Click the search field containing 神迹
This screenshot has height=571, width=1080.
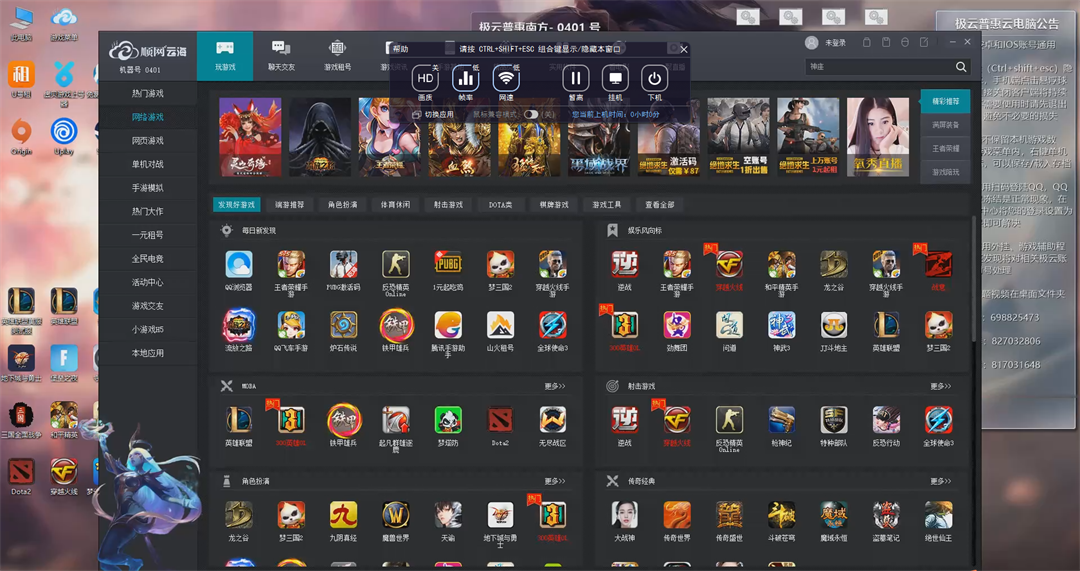pos(879,67)
